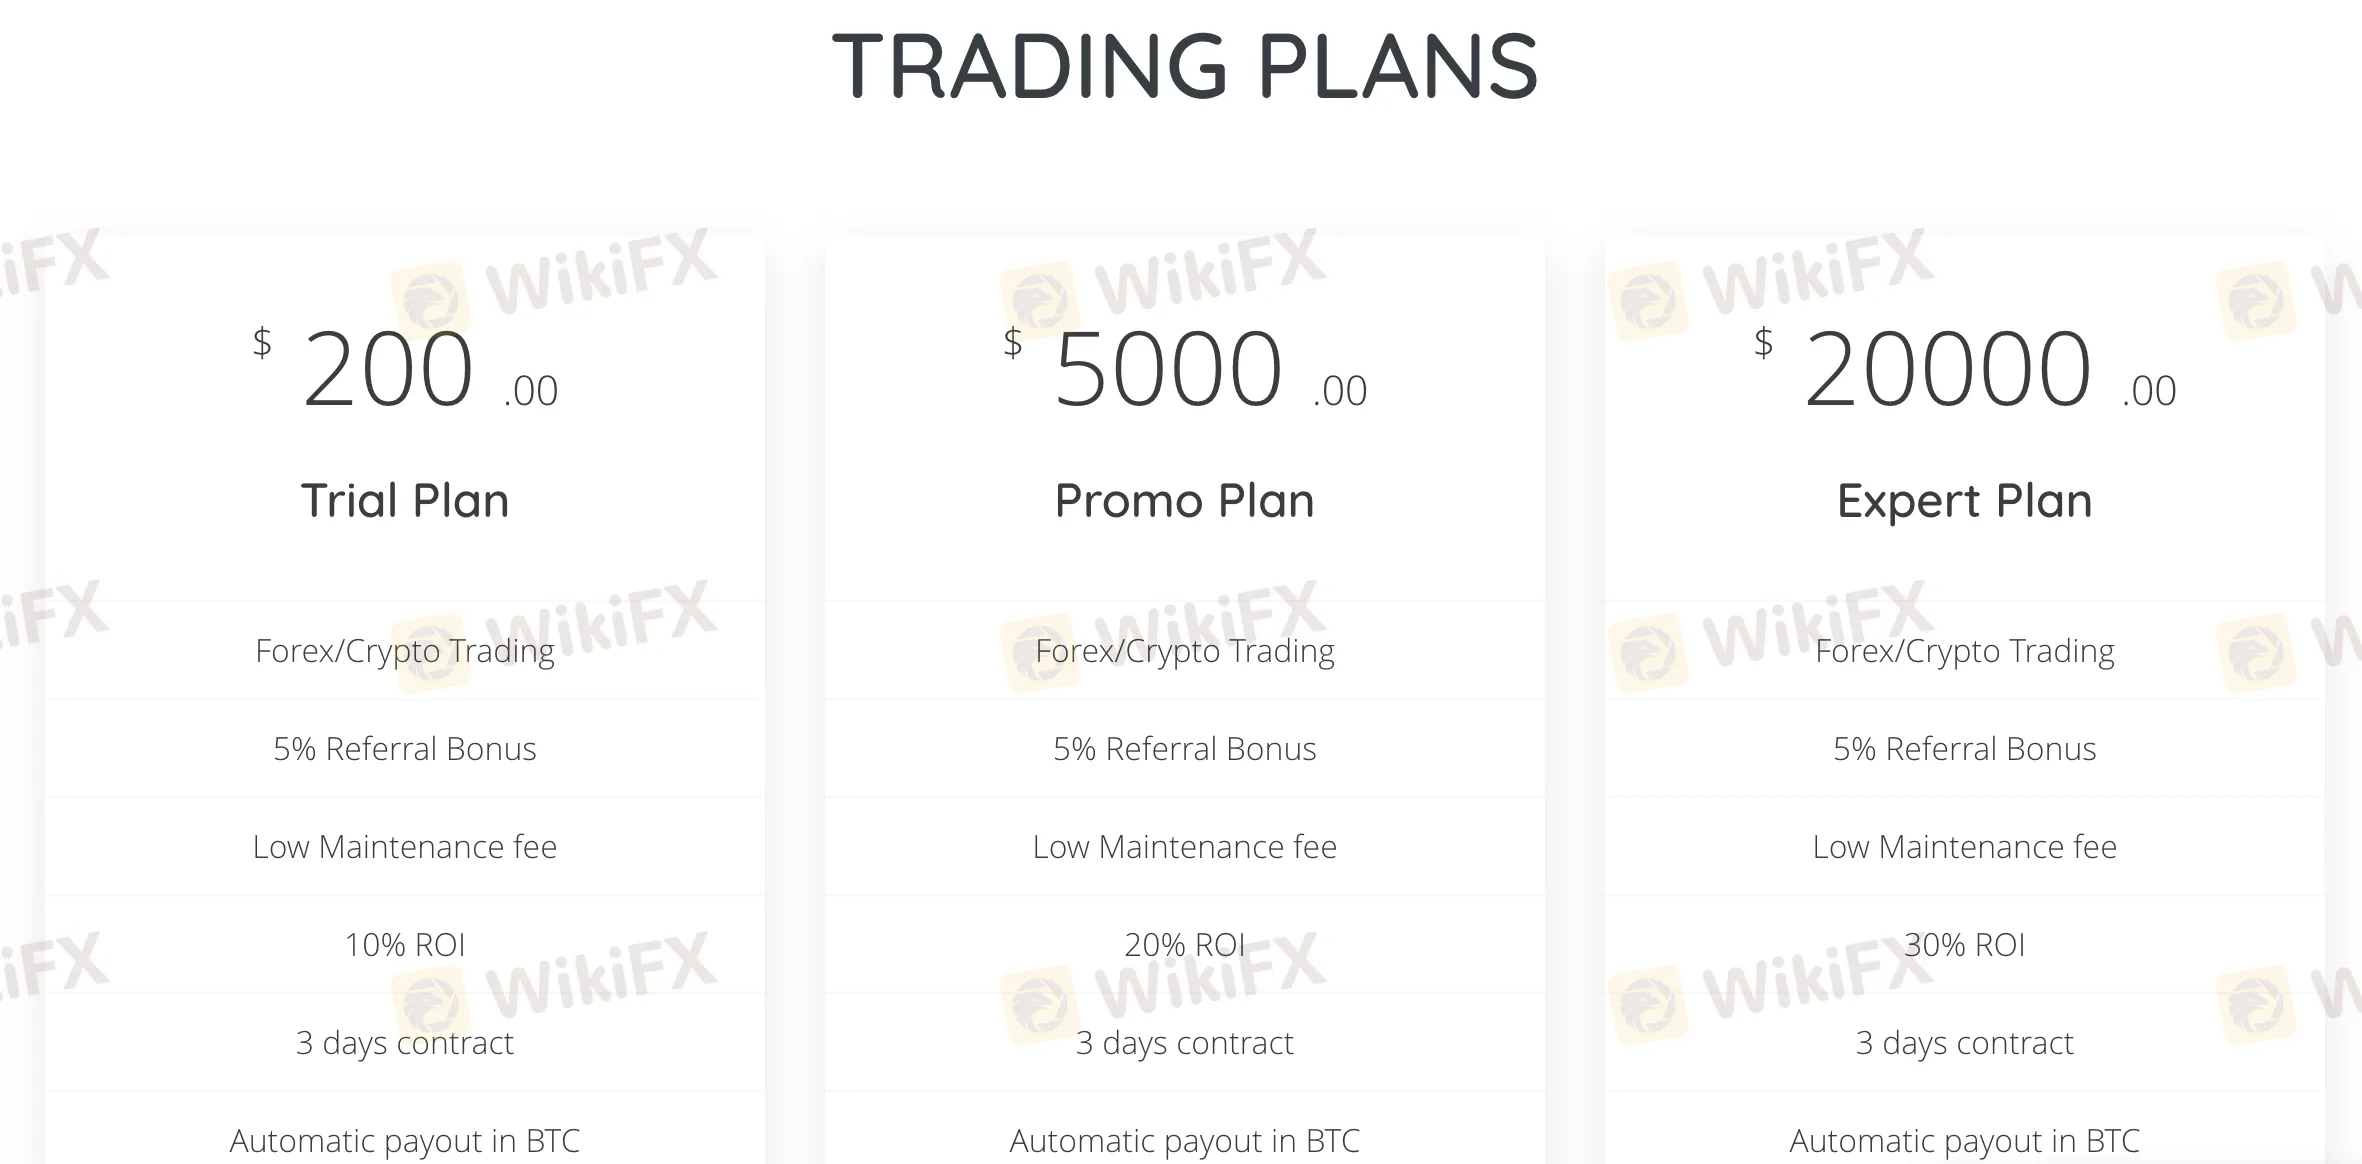
Task: Click Forex/Crypto Trading in Trial Plan
Action: (x=405, y=651)
